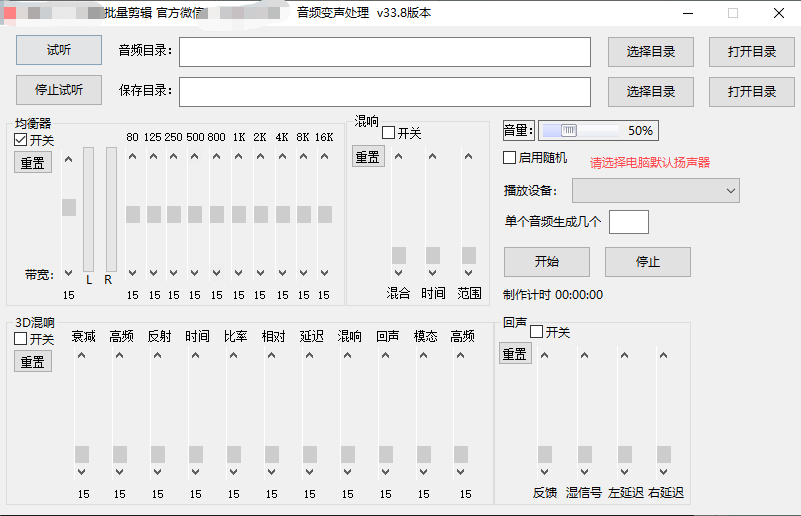
Task: Enable the 回声 echo 开关 checkbox
Action: (537, 332)
